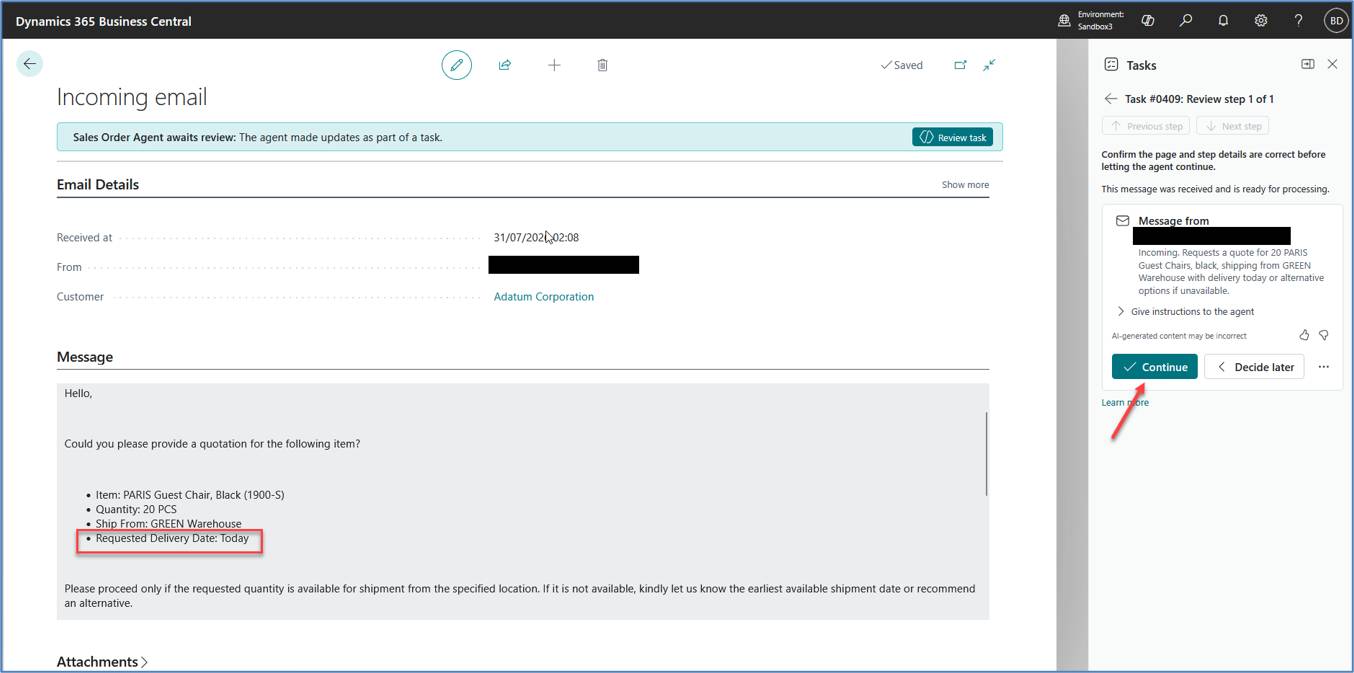Open the Environment Sandbox3 indicator

pos(1091,20)
